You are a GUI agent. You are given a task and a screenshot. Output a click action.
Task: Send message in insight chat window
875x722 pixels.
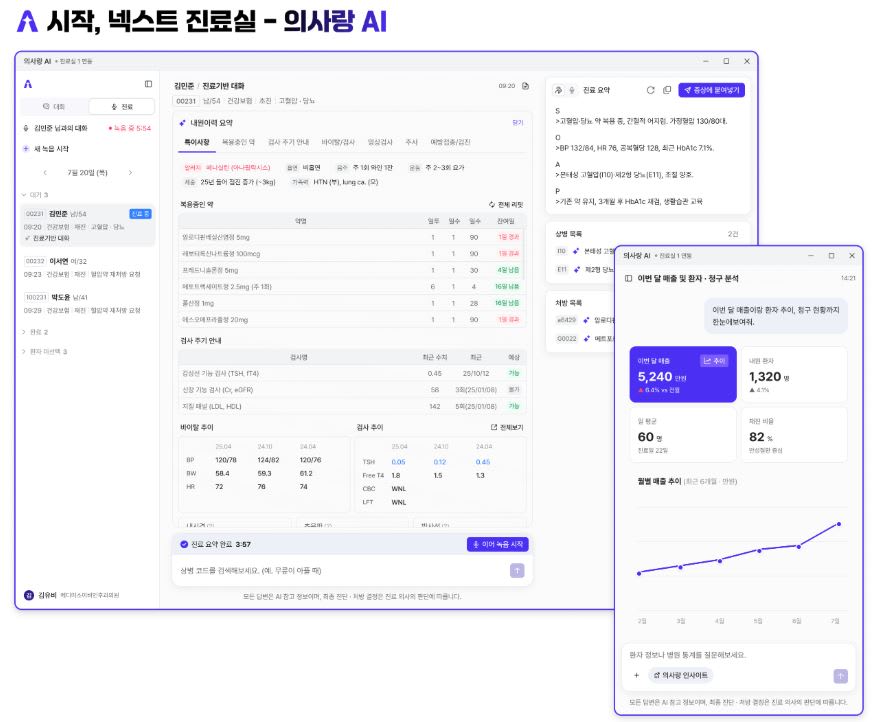pos(840,676)
